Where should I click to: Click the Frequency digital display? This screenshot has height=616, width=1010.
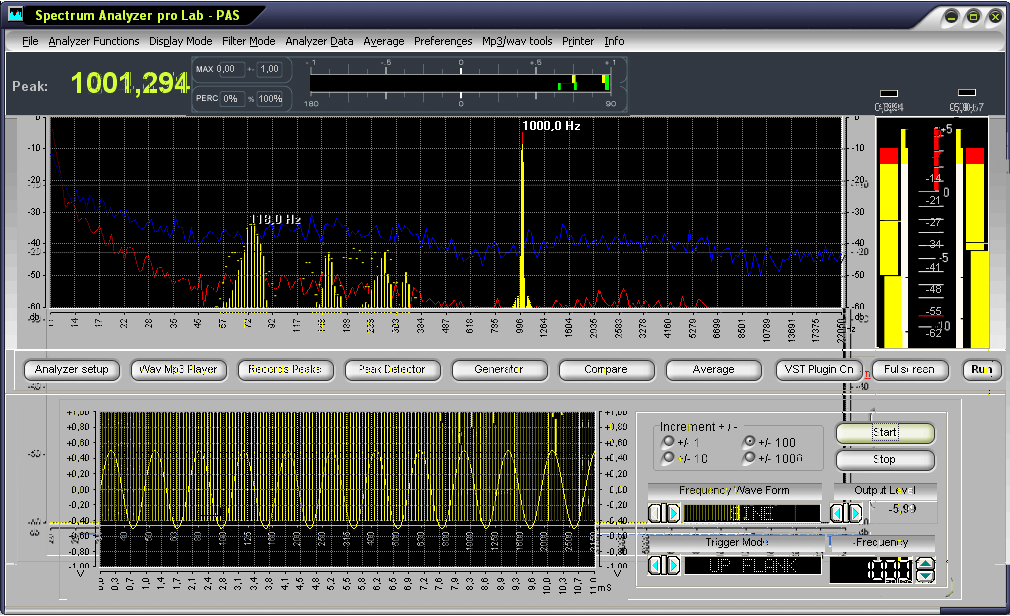tap(873, 570)
